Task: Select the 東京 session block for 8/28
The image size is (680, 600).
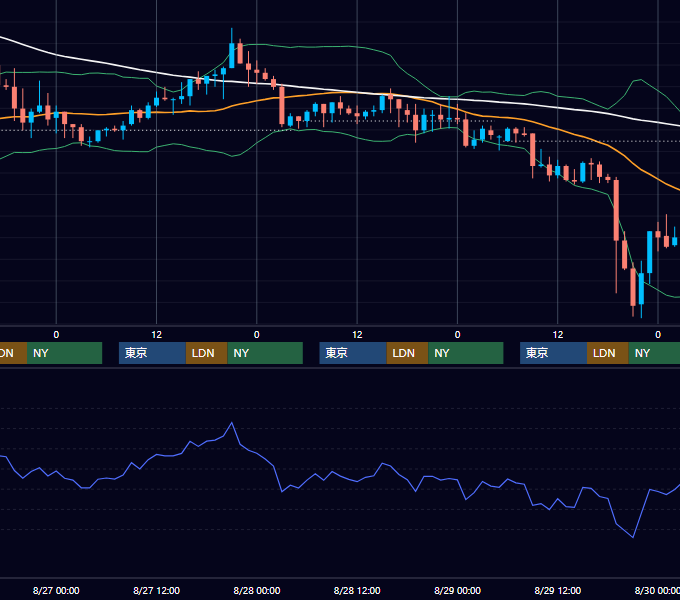Action: (353, 353)
